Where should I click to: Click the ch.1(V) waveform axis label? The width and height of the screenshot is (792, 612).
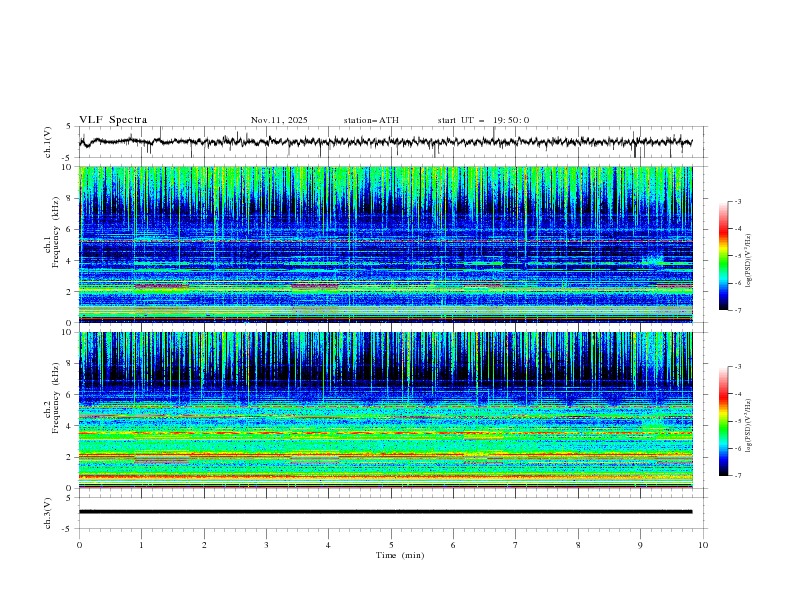tap(48, 142)
